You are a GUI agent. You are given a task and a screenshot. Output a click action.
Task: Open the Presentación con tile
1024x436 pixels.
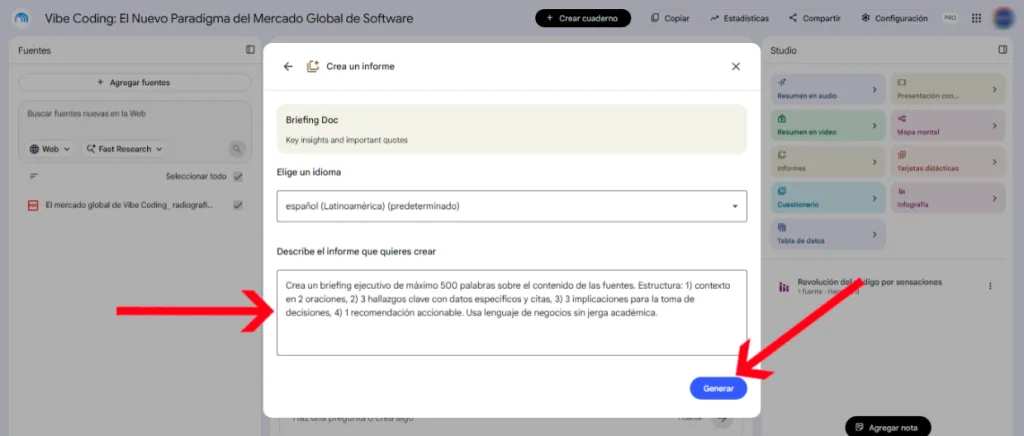pos(948,89)
